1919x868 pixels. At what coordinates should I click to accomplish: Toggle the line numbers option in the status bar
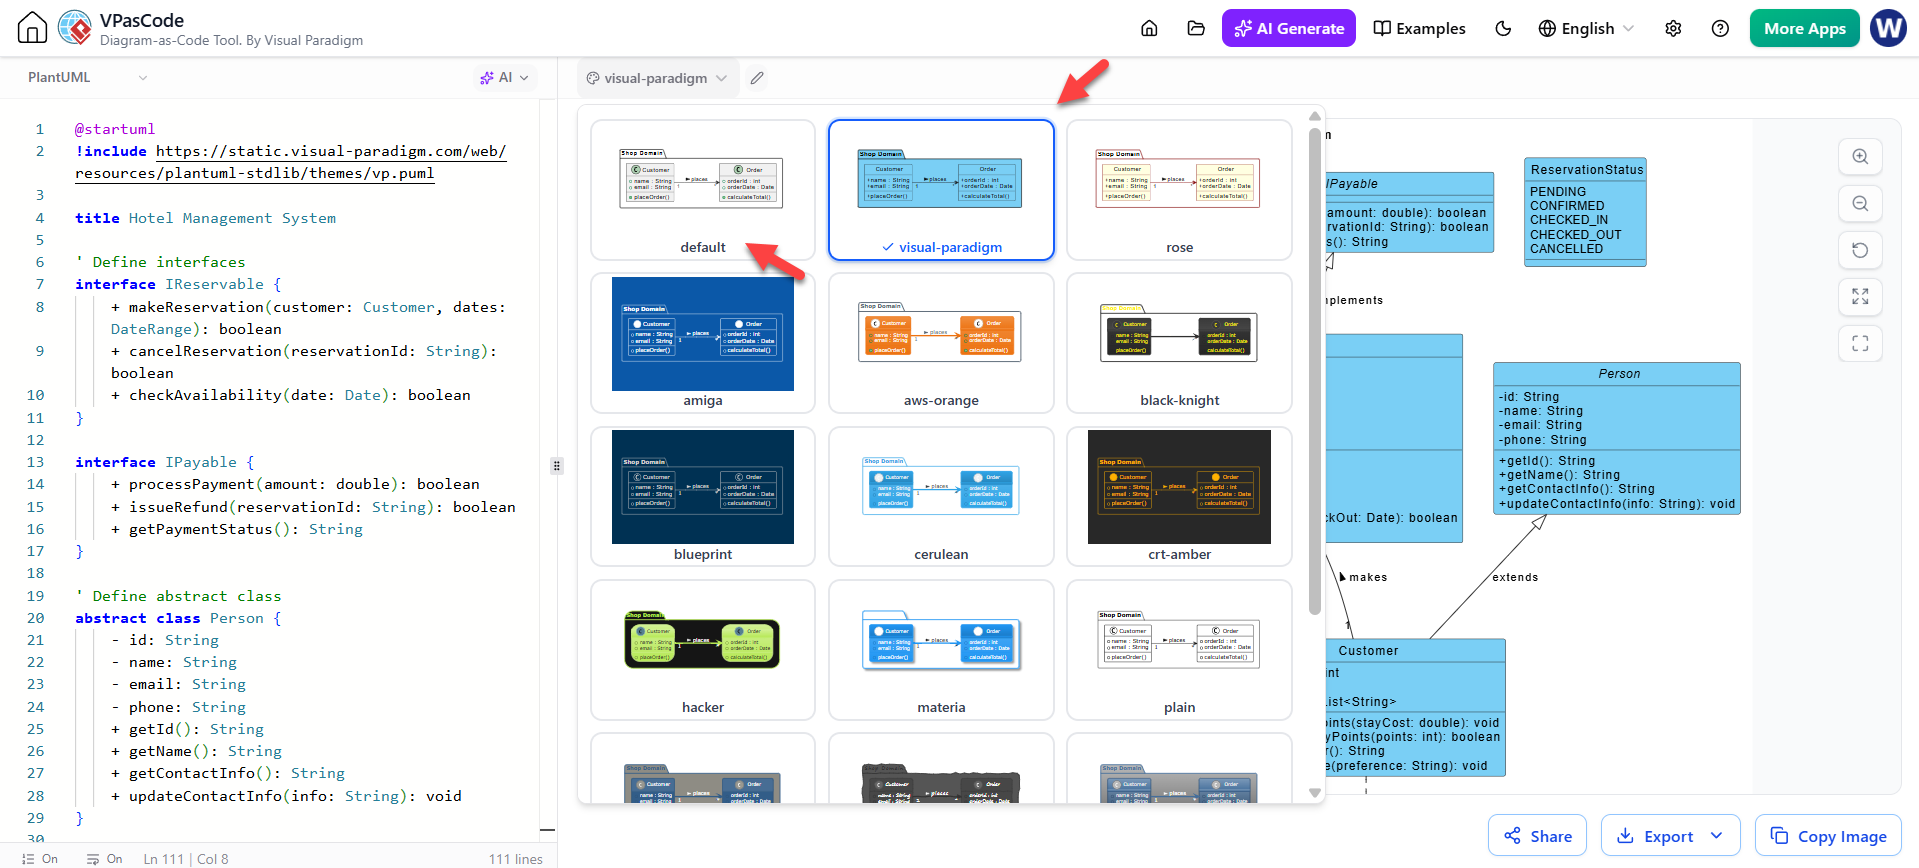click(x=39, y=859)
